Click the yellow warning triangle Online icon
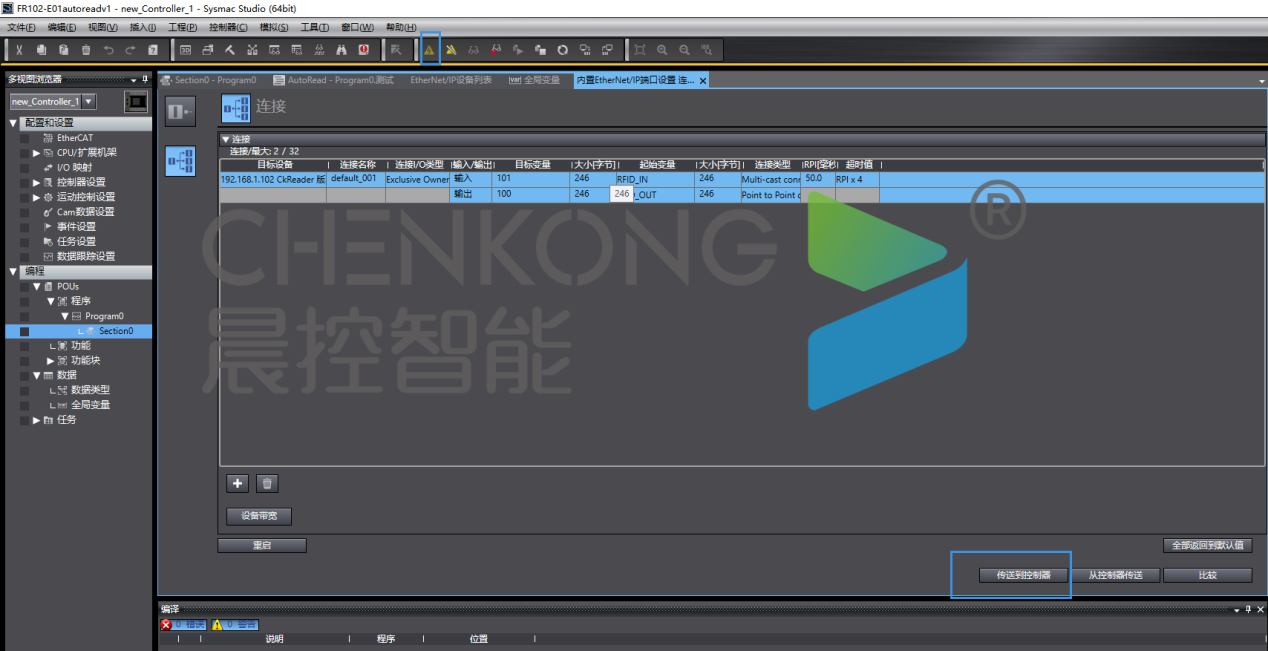1268x651 pixels. coord(430,49)
